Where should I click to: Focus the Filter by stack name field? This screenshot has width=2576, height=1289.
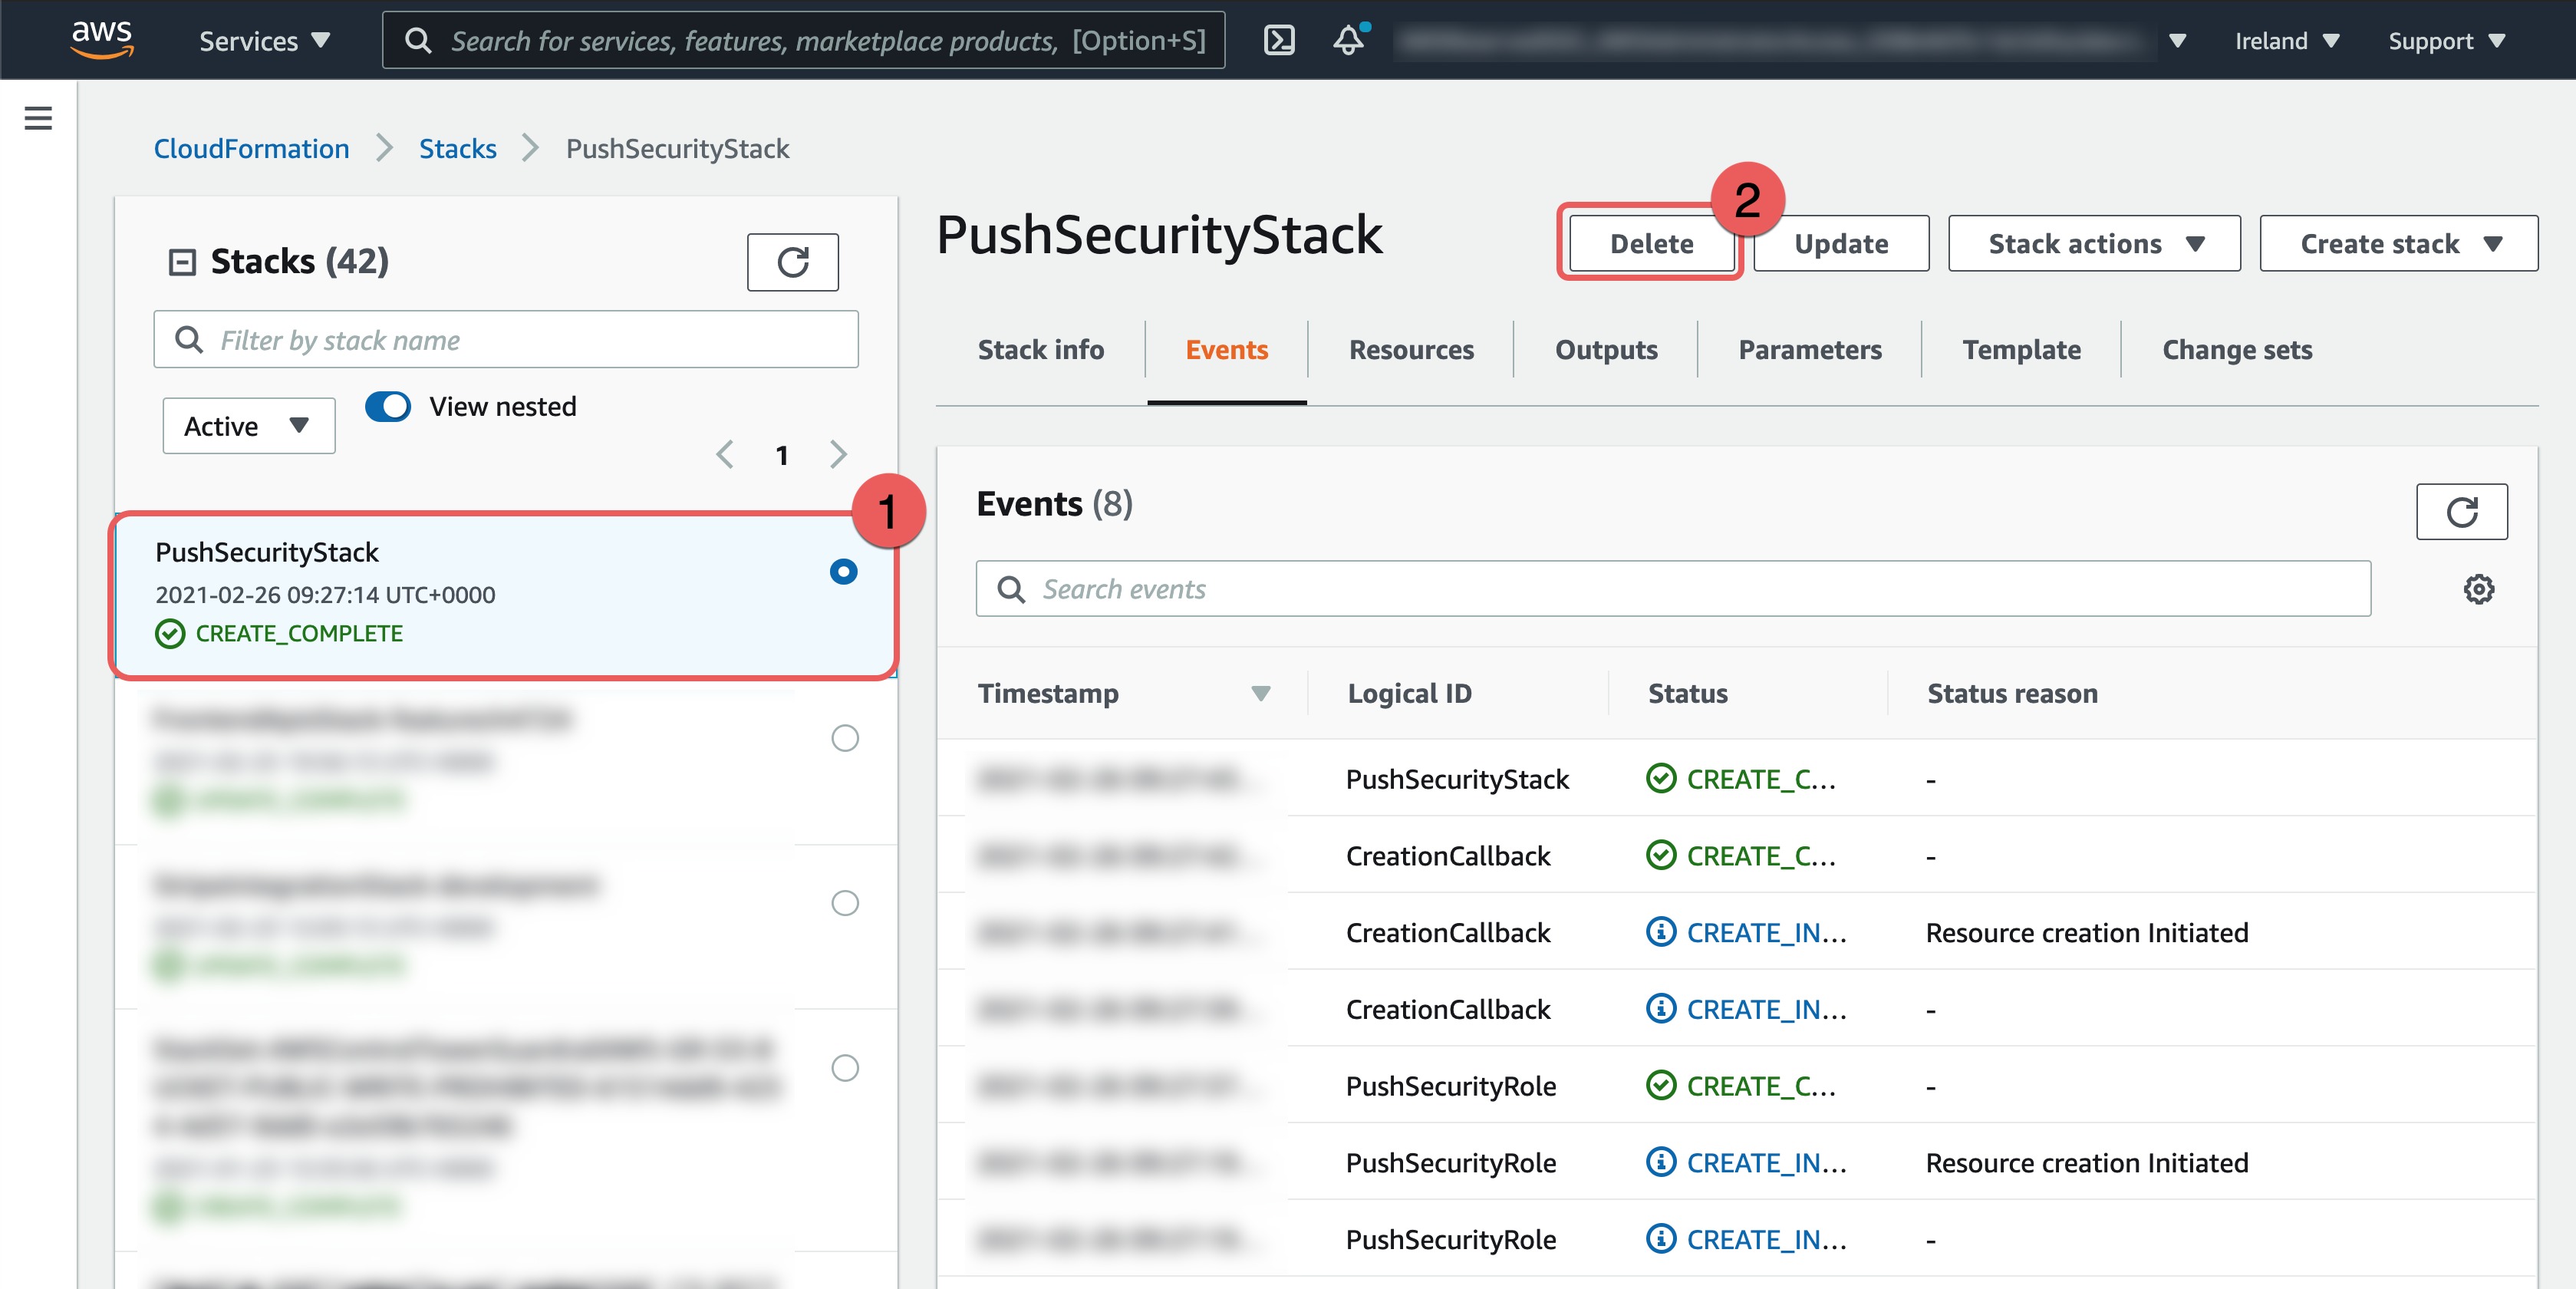(506, 340)
